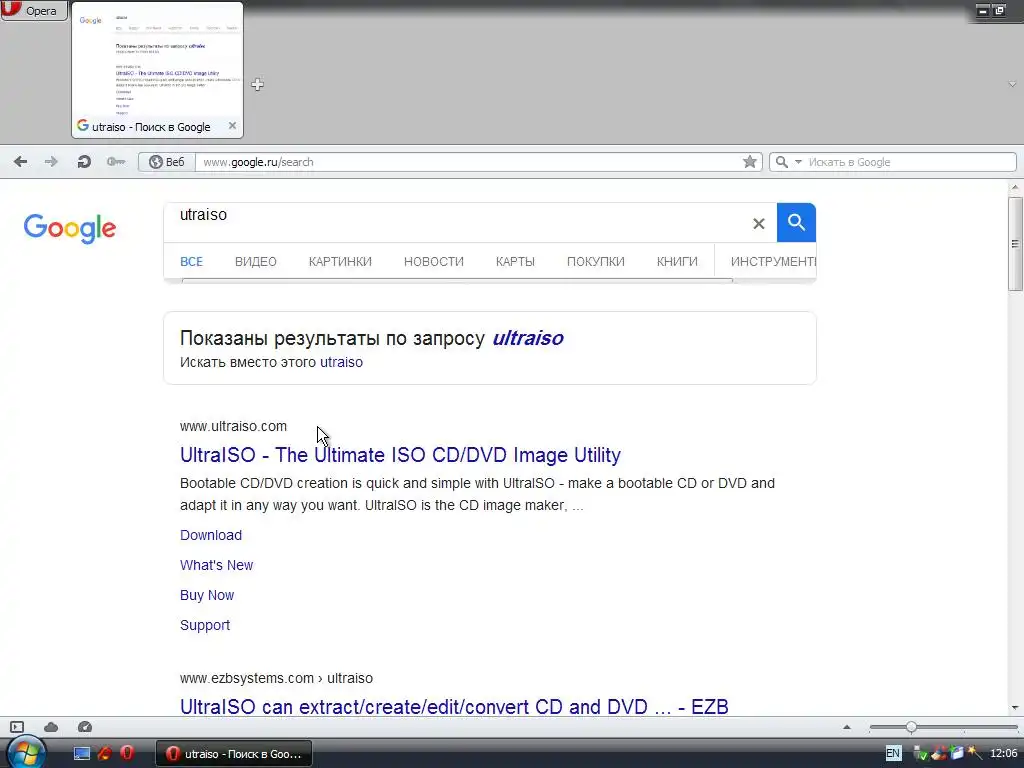The image size is (1024, 768).
Task: Open the closed tabs dropdown arrow
Action: pyautogui.click(x=1012, y=84)
